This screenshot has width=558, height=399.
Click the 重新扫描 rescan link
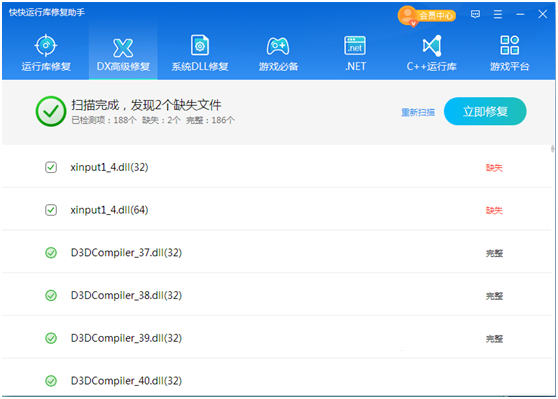[x=418, y=112]
